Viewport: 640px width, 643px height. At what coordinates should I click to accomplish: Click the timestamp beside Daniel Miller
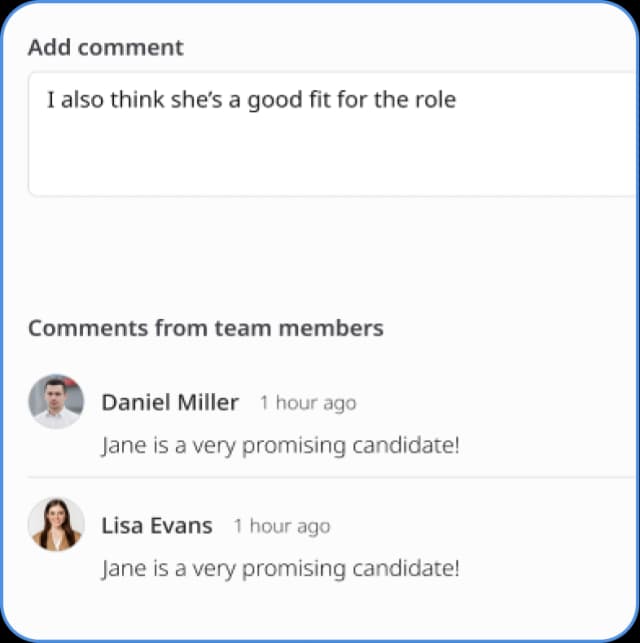pyautogui.click(x=307, y=404)
